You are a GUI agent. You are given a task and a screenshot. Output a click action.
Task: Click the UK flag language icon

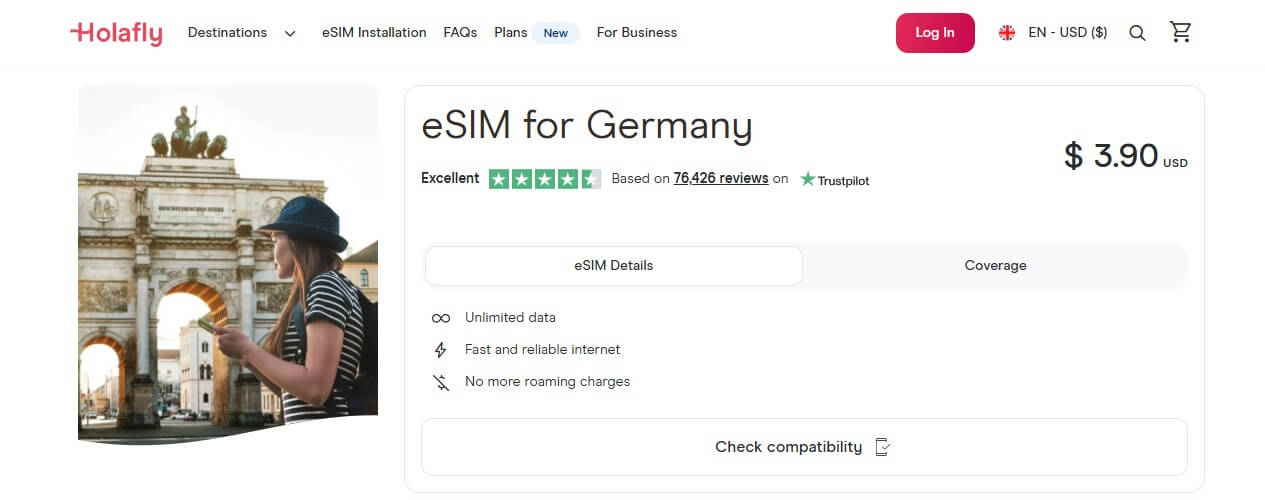(x=1007, y=33)
